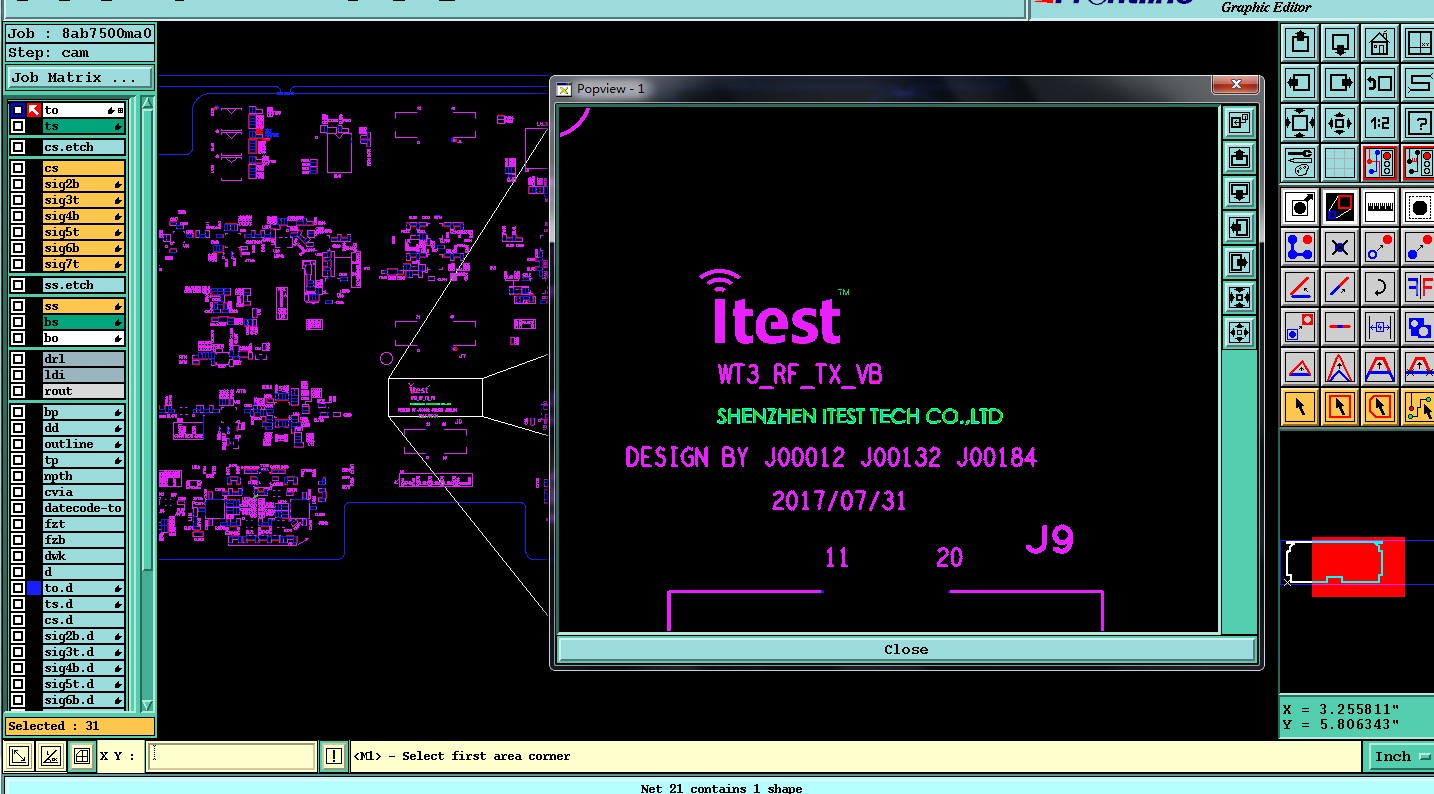Toggle the checkbox for layer cs
The height and width of the screenshot is (794, 1434).
[17, 168]
